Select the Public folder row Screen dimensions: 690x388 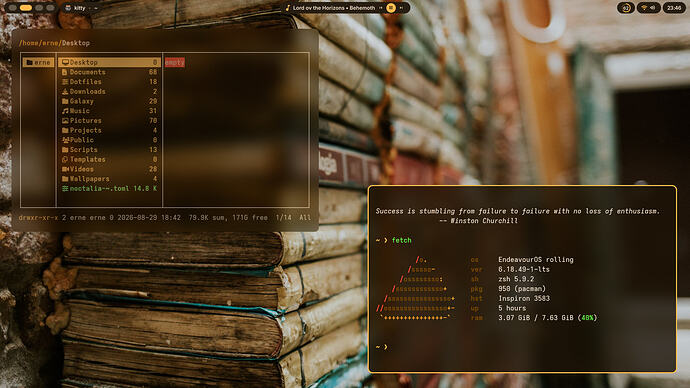[x=110, y=140]
